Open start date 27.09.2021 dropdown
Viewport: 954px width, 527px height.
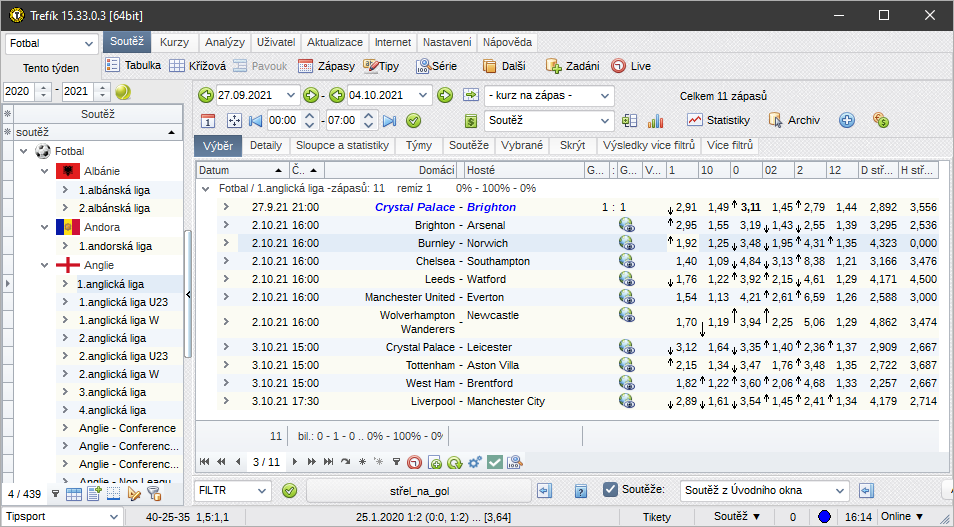pos(291,96)
